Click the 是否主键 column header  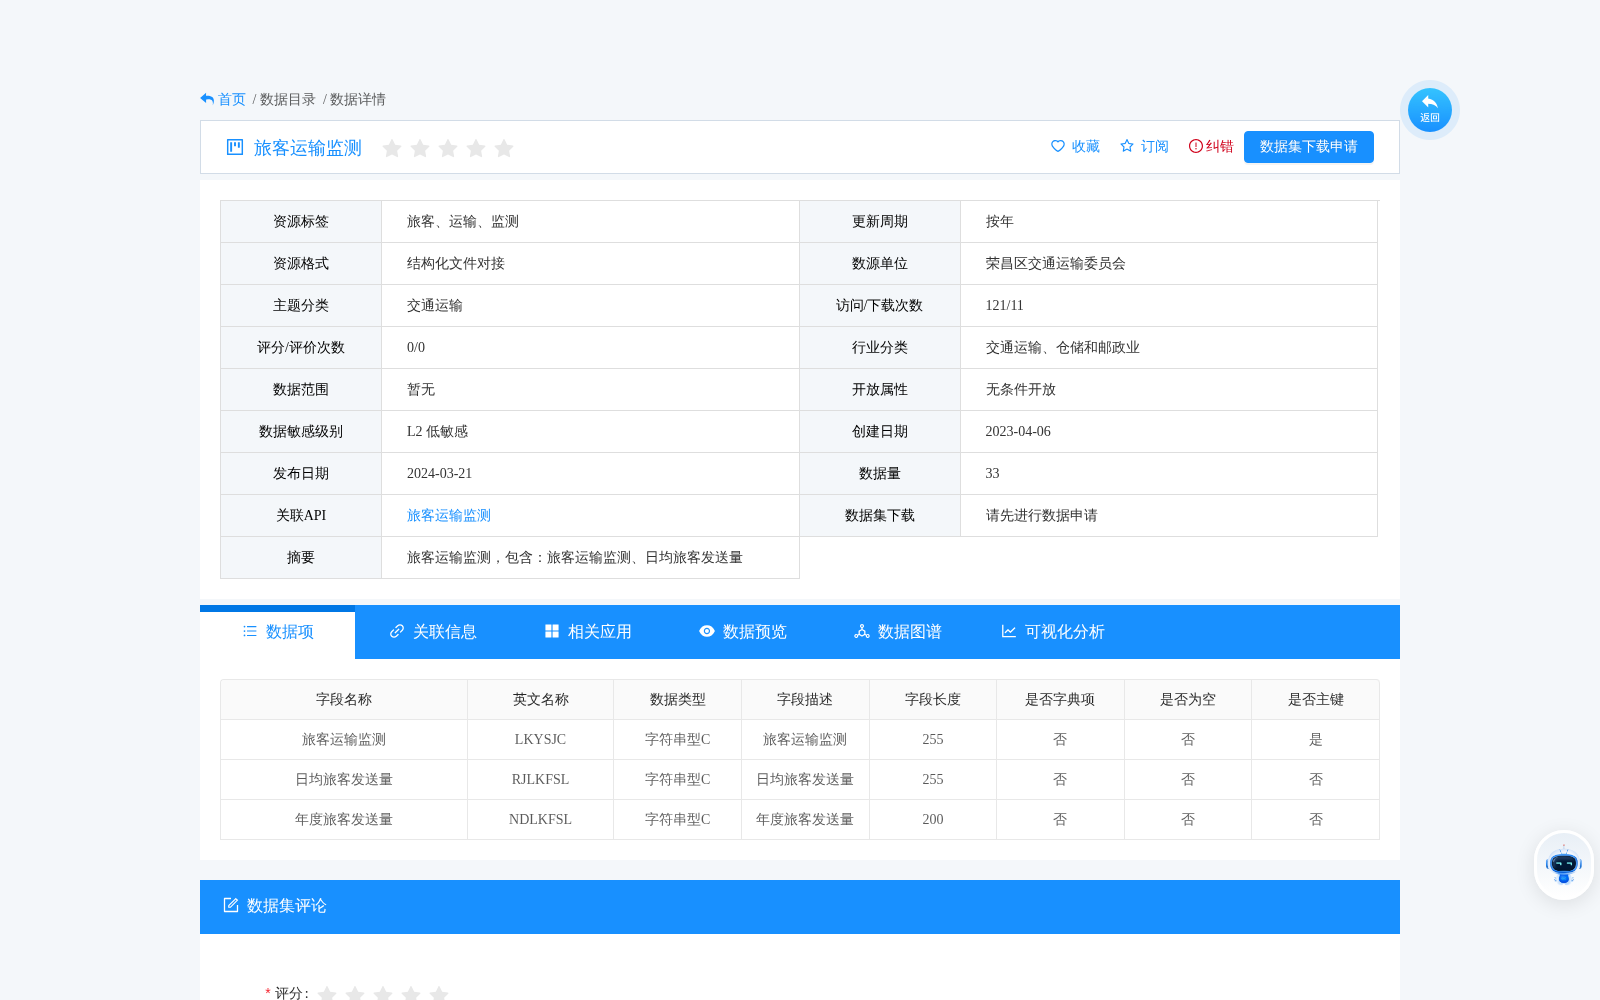[x=1316, y=699]
